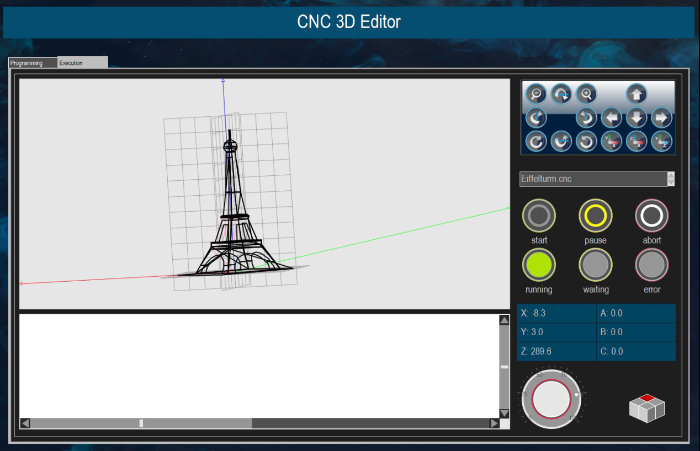Click the code panel scroll down arrow
This screenshot has width=700, height=451.
click(504, 413)
